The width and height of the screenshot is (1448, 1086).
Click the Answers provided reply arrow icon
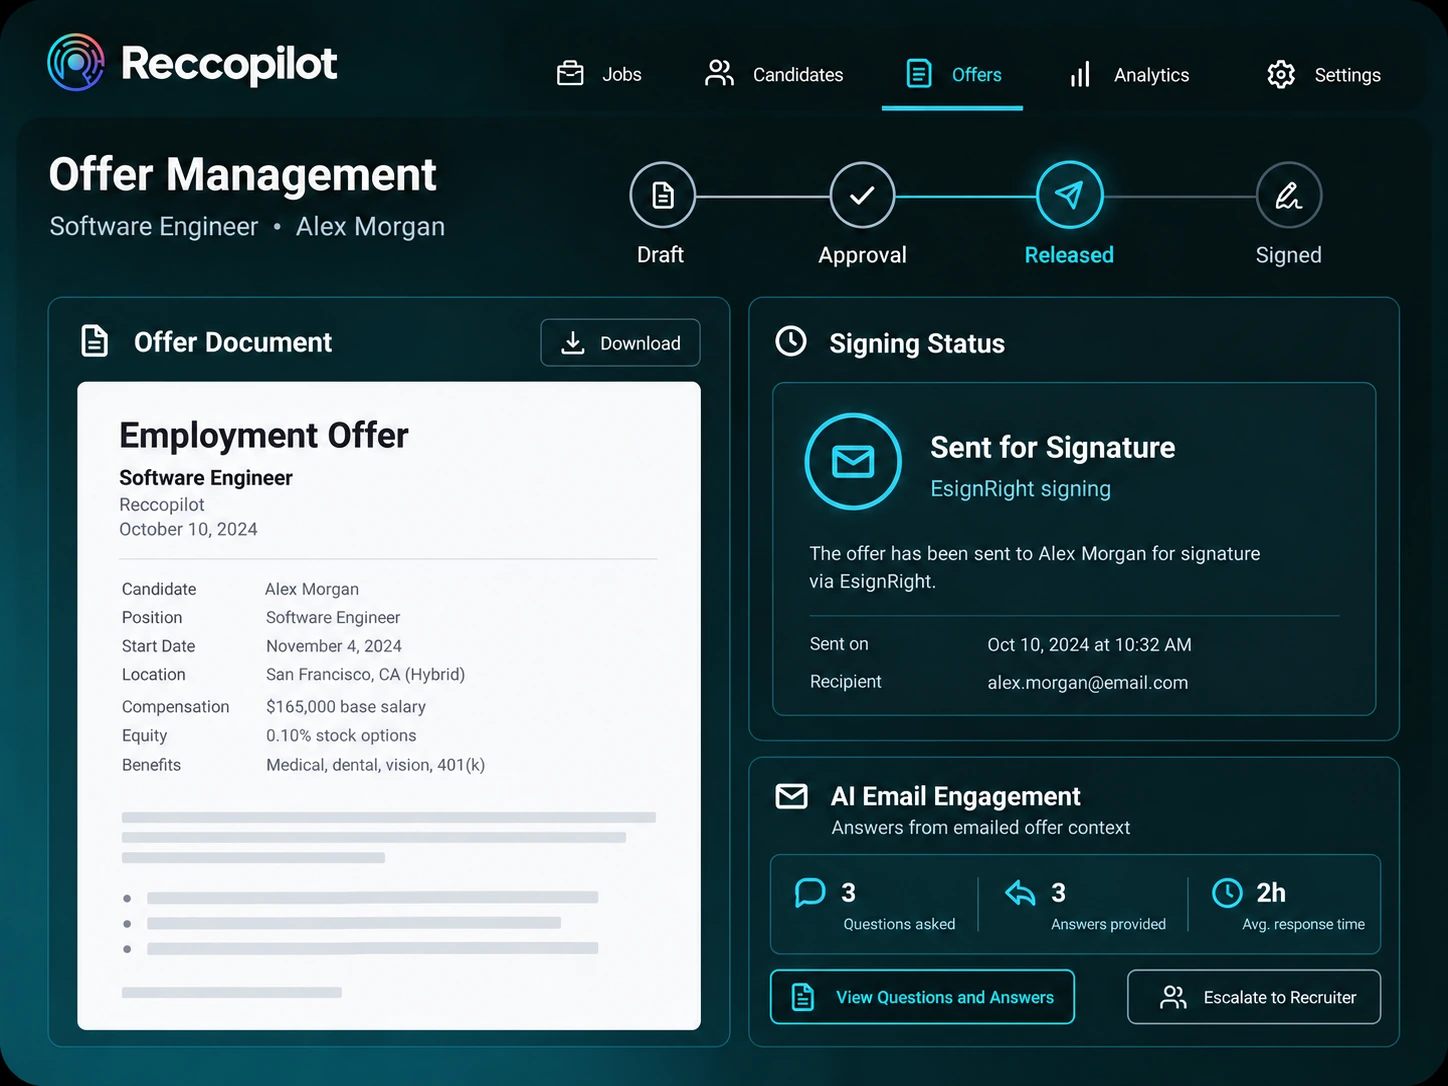(x=1020, y=892)
